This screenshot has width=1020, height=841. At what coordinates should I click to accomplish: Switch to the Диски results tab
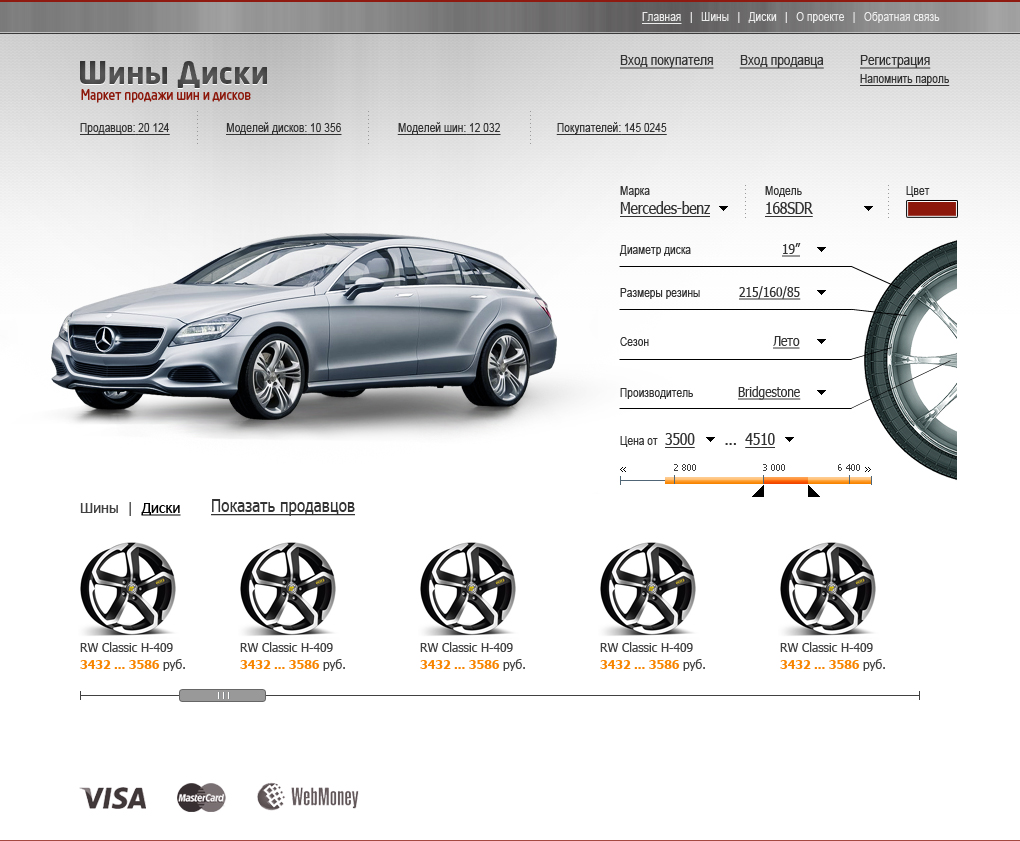pyautogui.click(x=161, y=508)
